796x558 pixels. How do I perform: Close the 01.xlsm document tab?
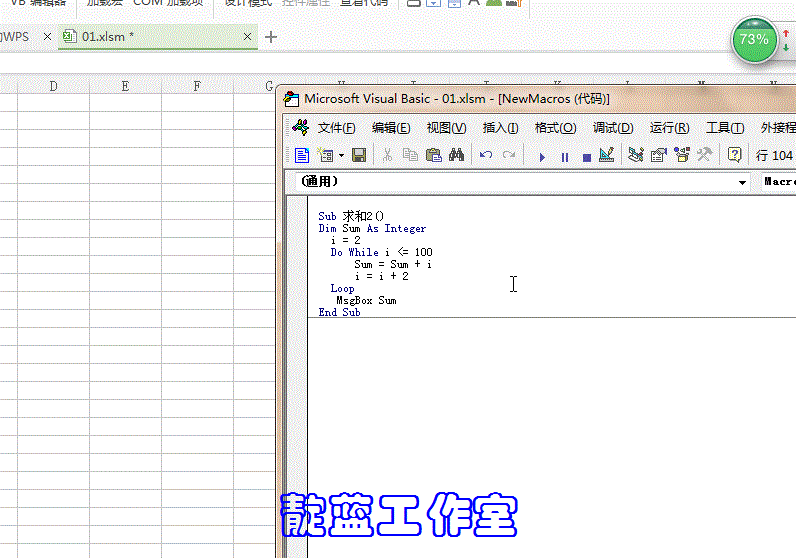pyautogui.click(x=248, y=37)
